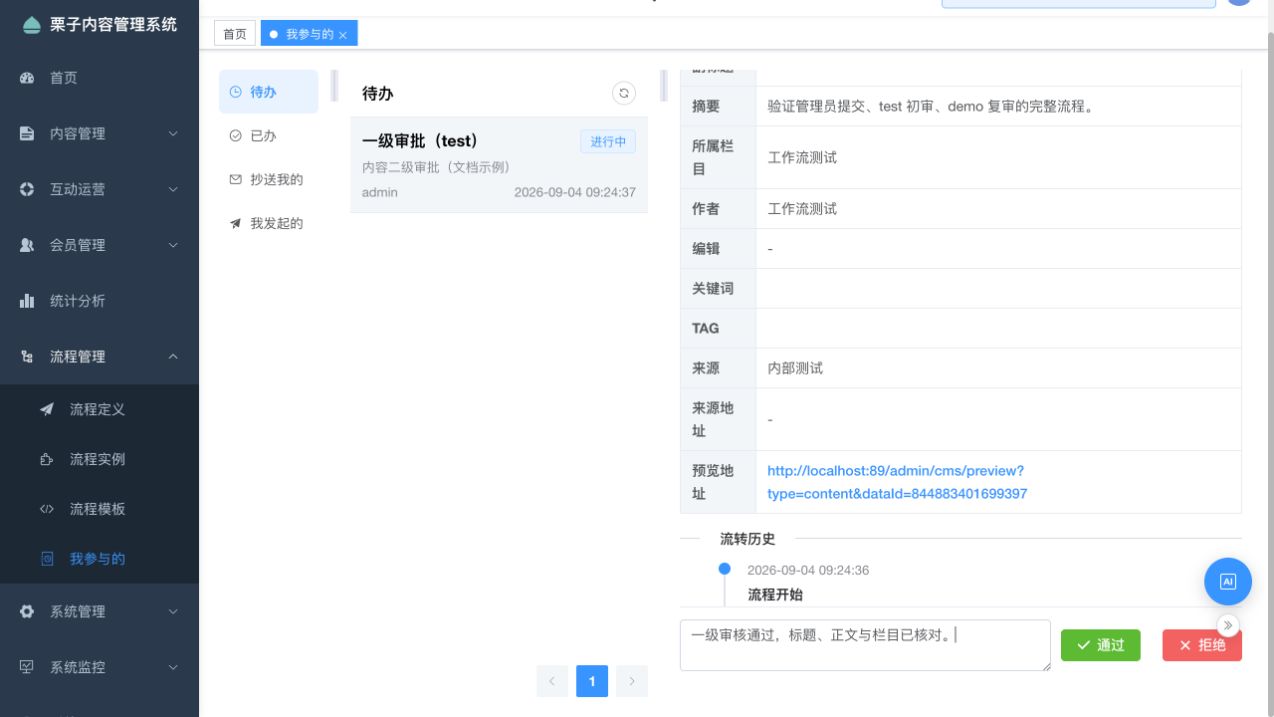
Task: Click the next page arrow
Action: tap(632, 682)
